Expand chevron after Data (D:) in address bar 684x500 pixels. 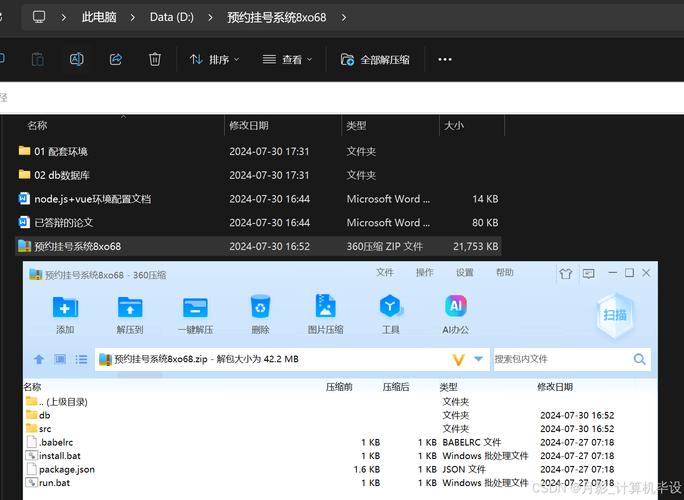pos(210,17)
